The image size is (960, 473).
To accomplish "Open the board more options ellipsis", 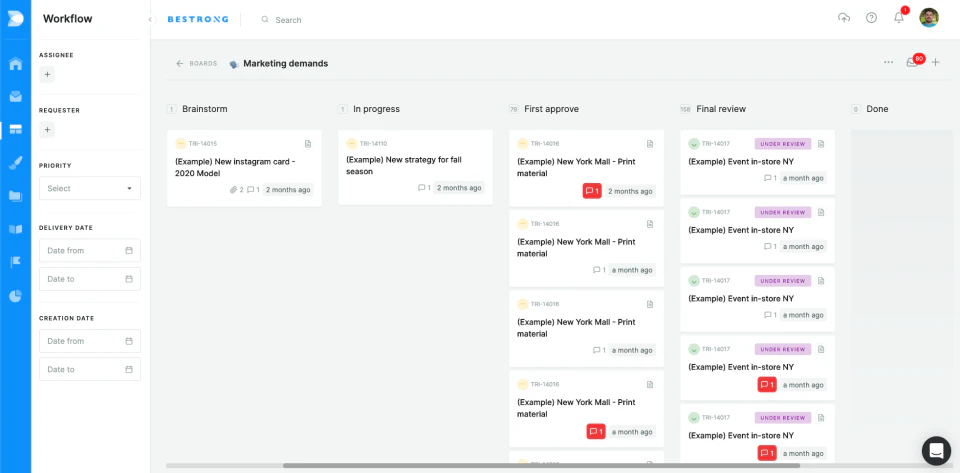I will (x=888, y=62).
